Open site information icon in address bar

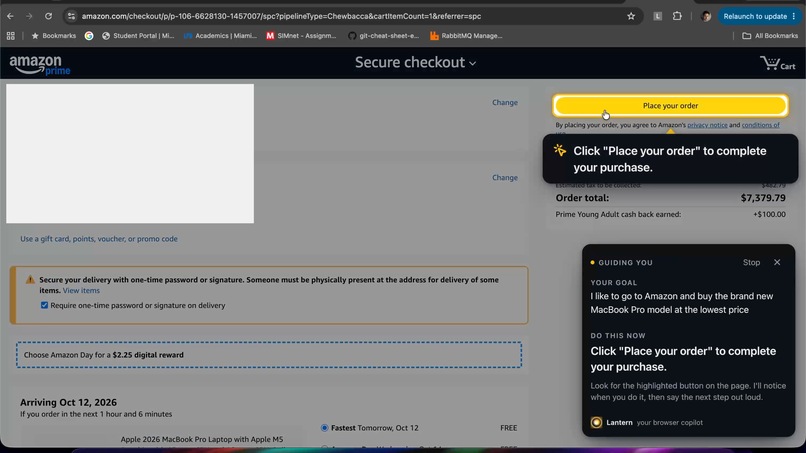pos(71,16)
